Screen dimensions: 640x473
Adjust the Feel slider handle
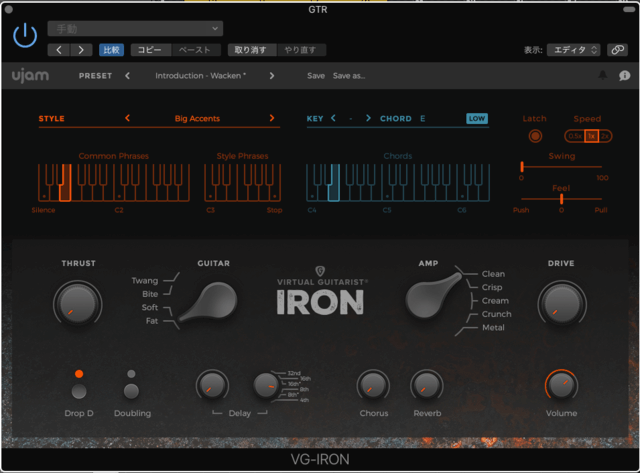point(562,199)
